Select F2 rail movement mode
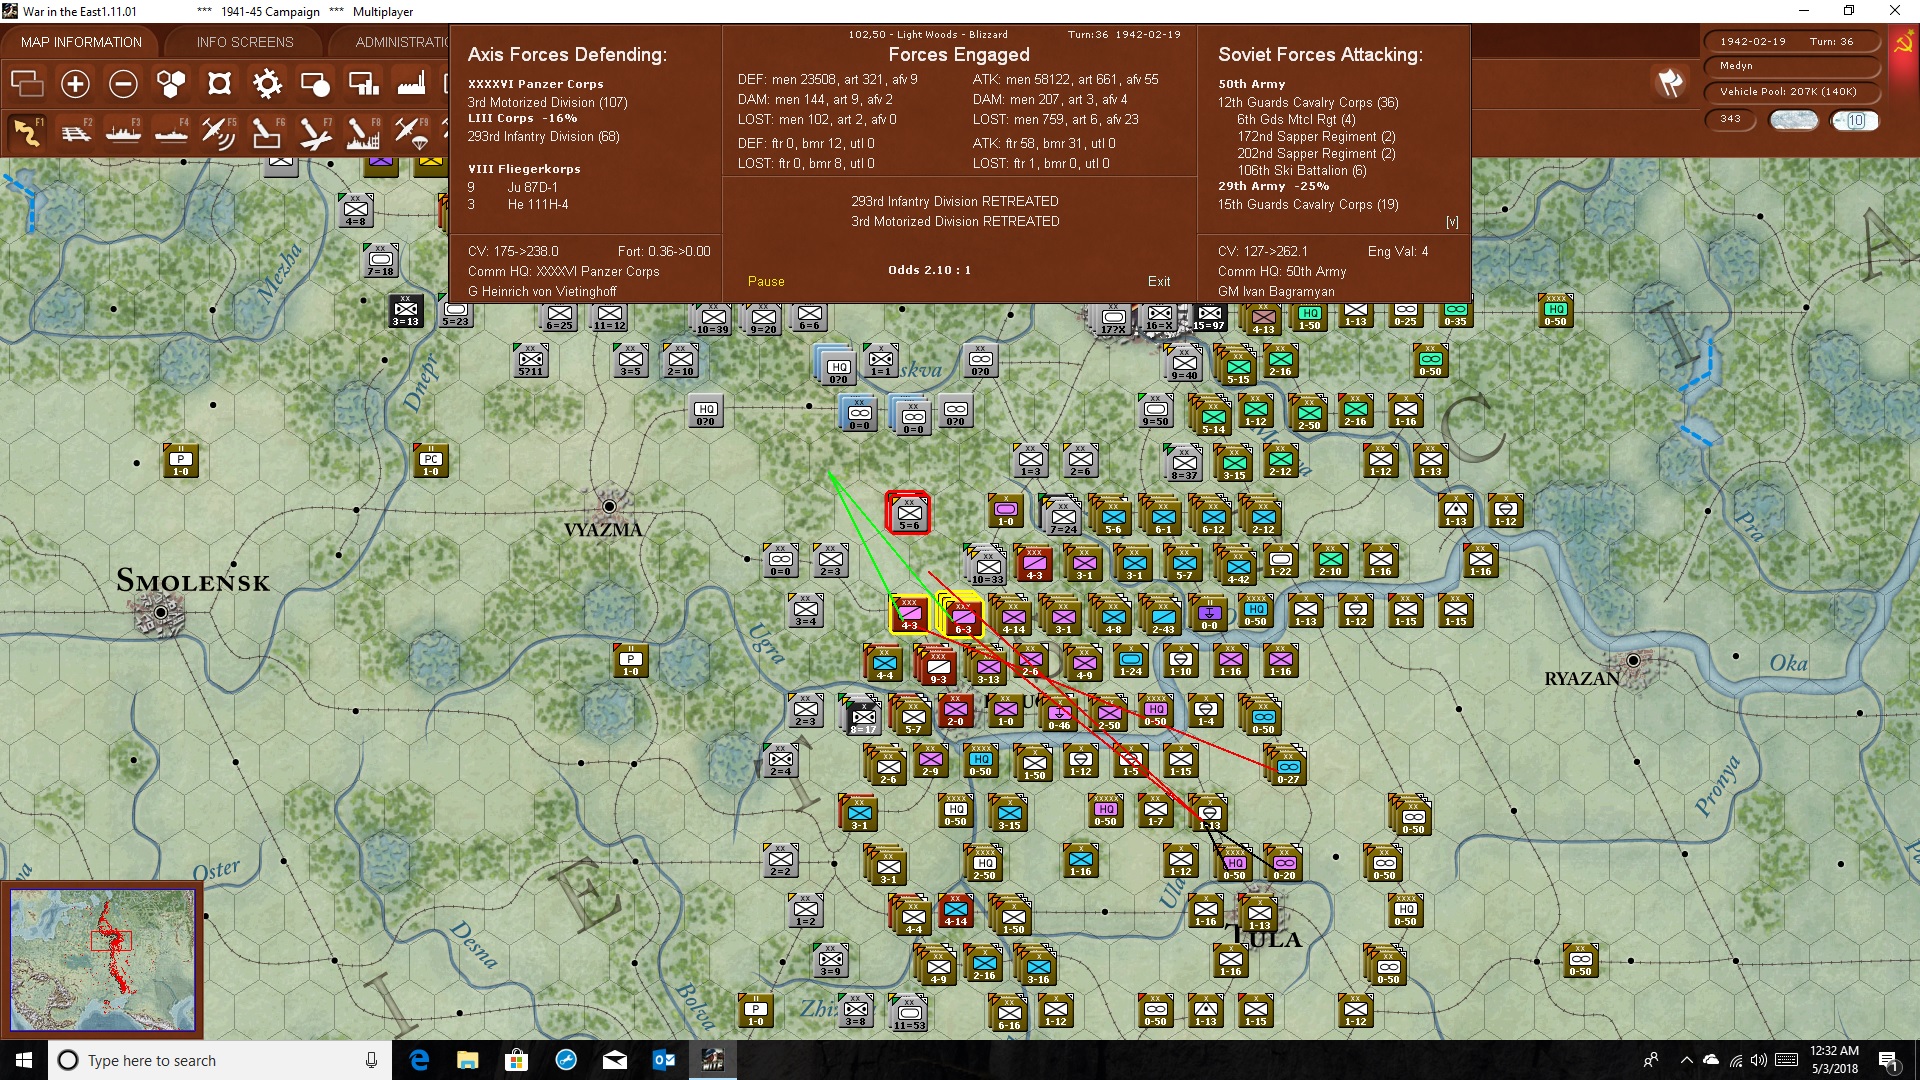The height and width of the screenshot is (1080, 1920). (75, 132)
